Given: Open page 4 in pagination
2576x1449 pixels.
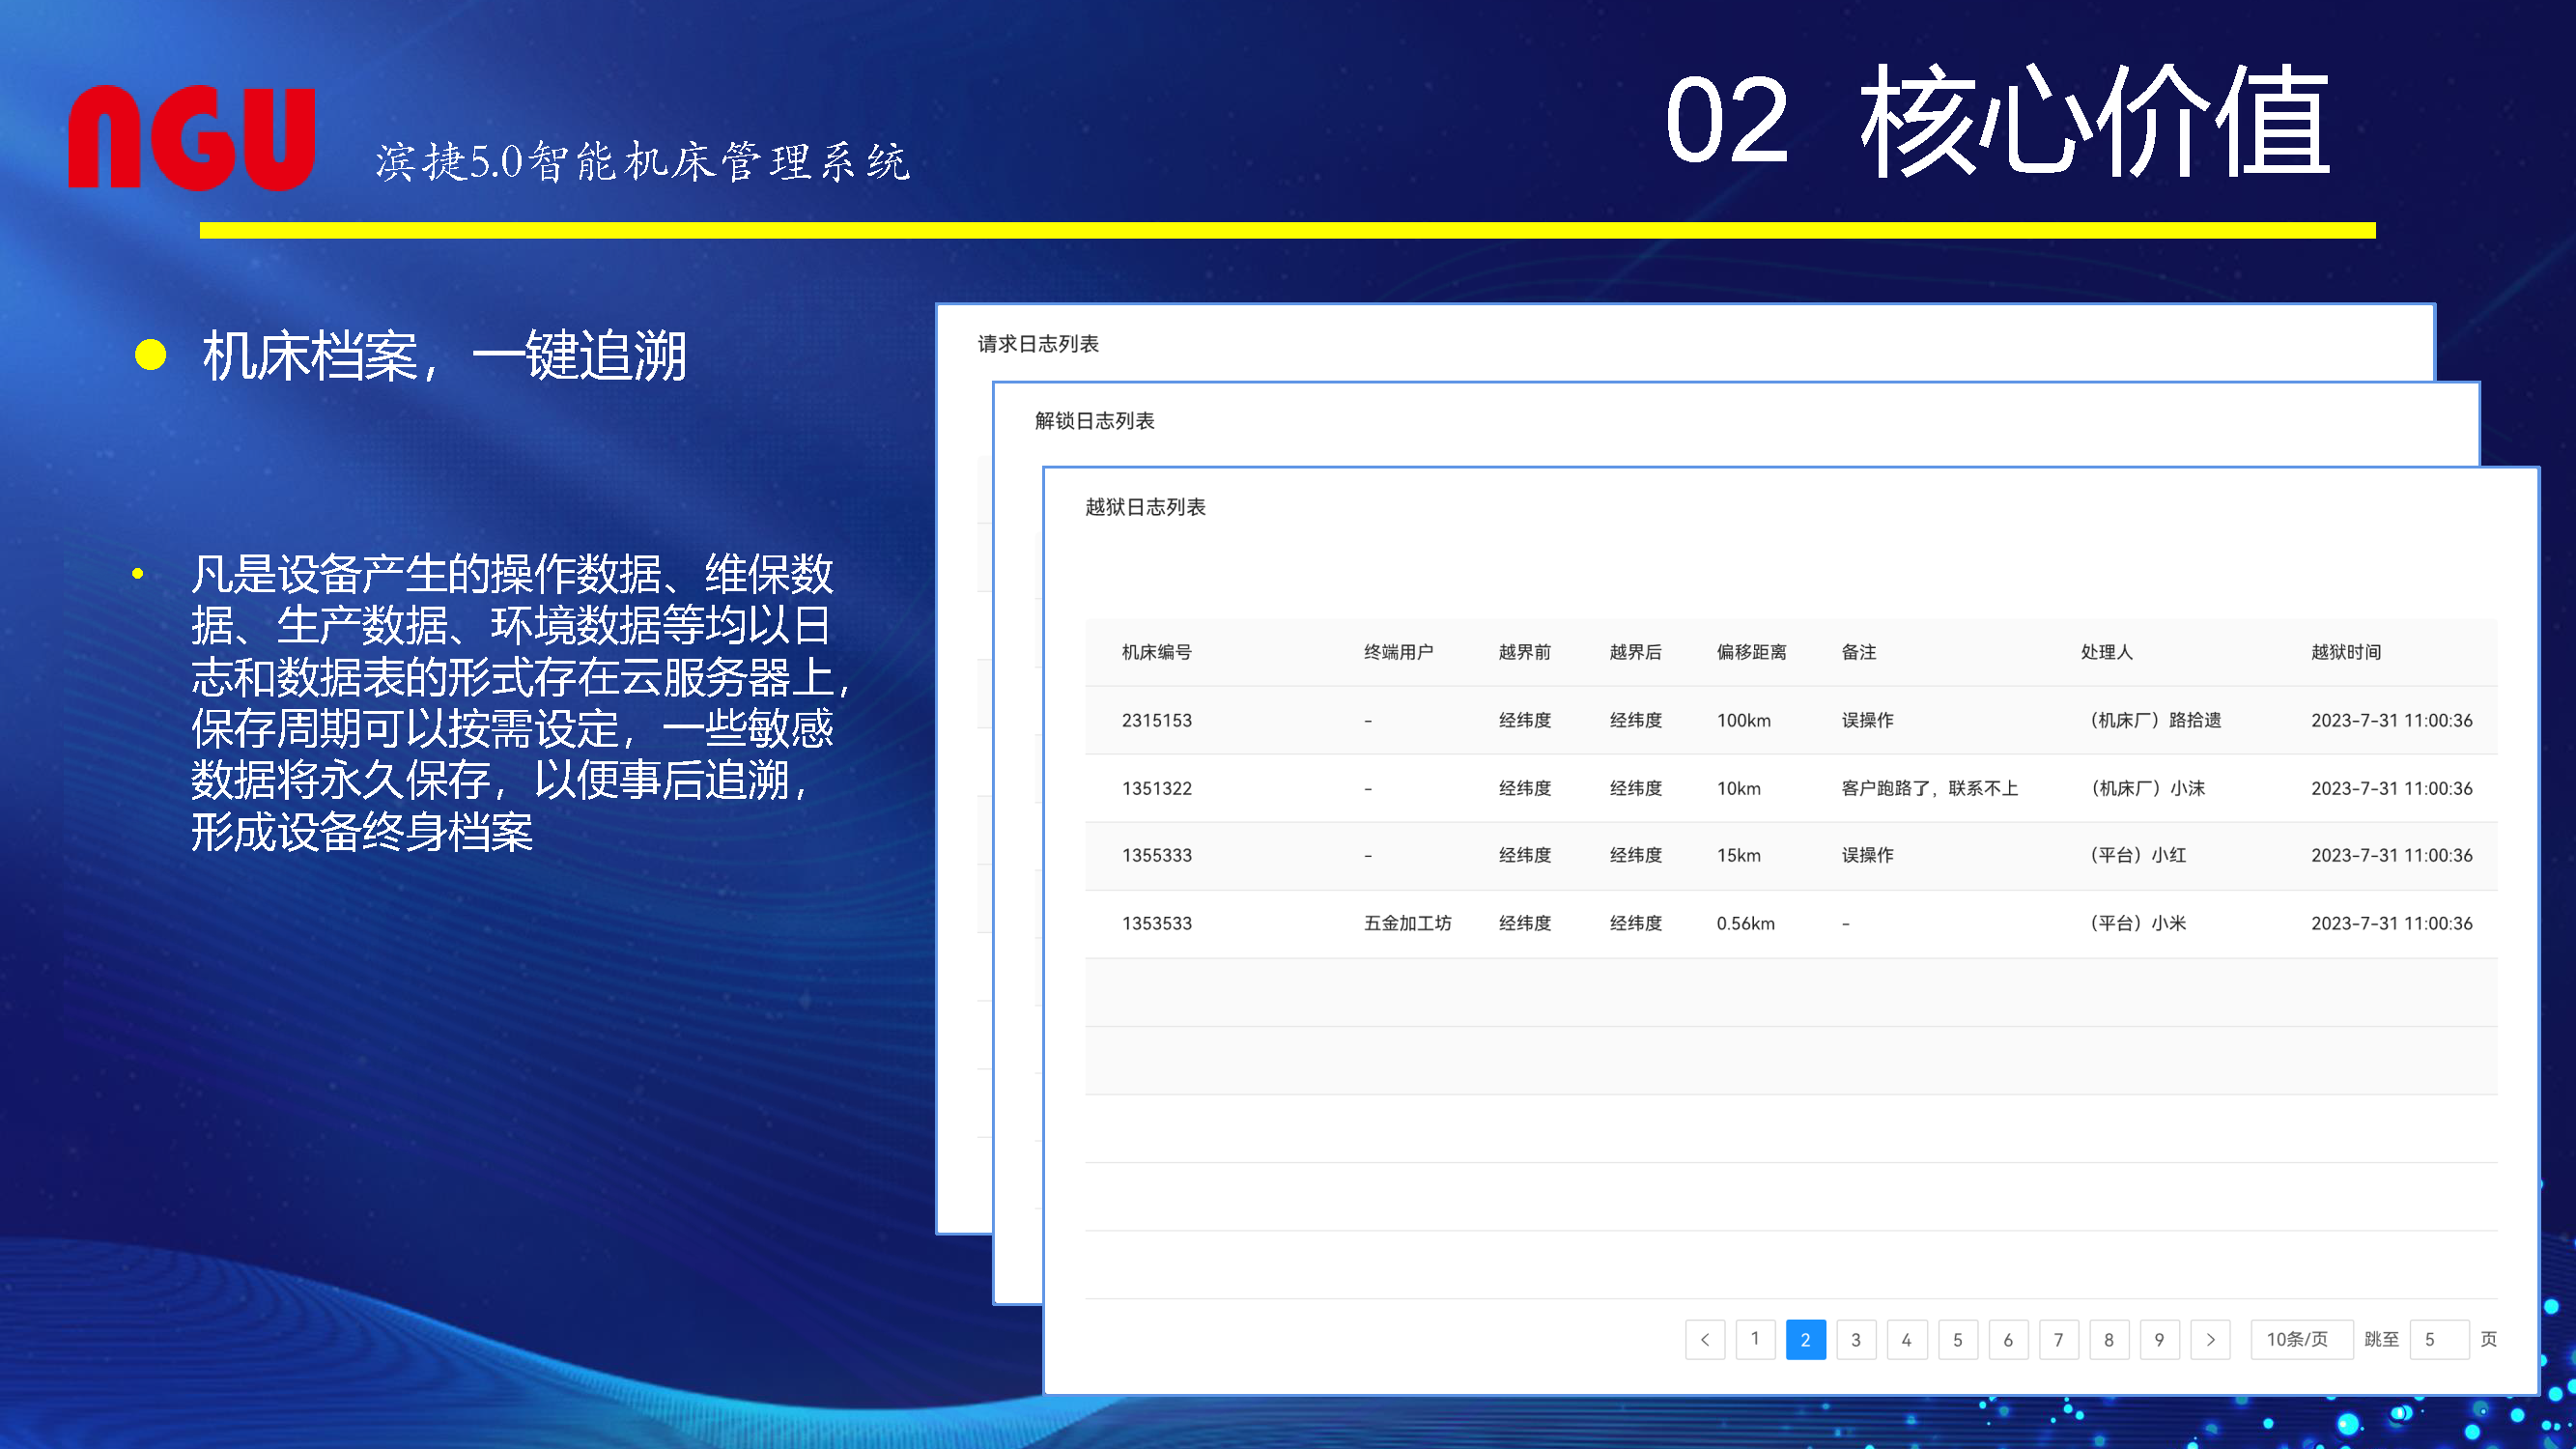Looking at the screenshot, I should (x=1907, y=1339).
